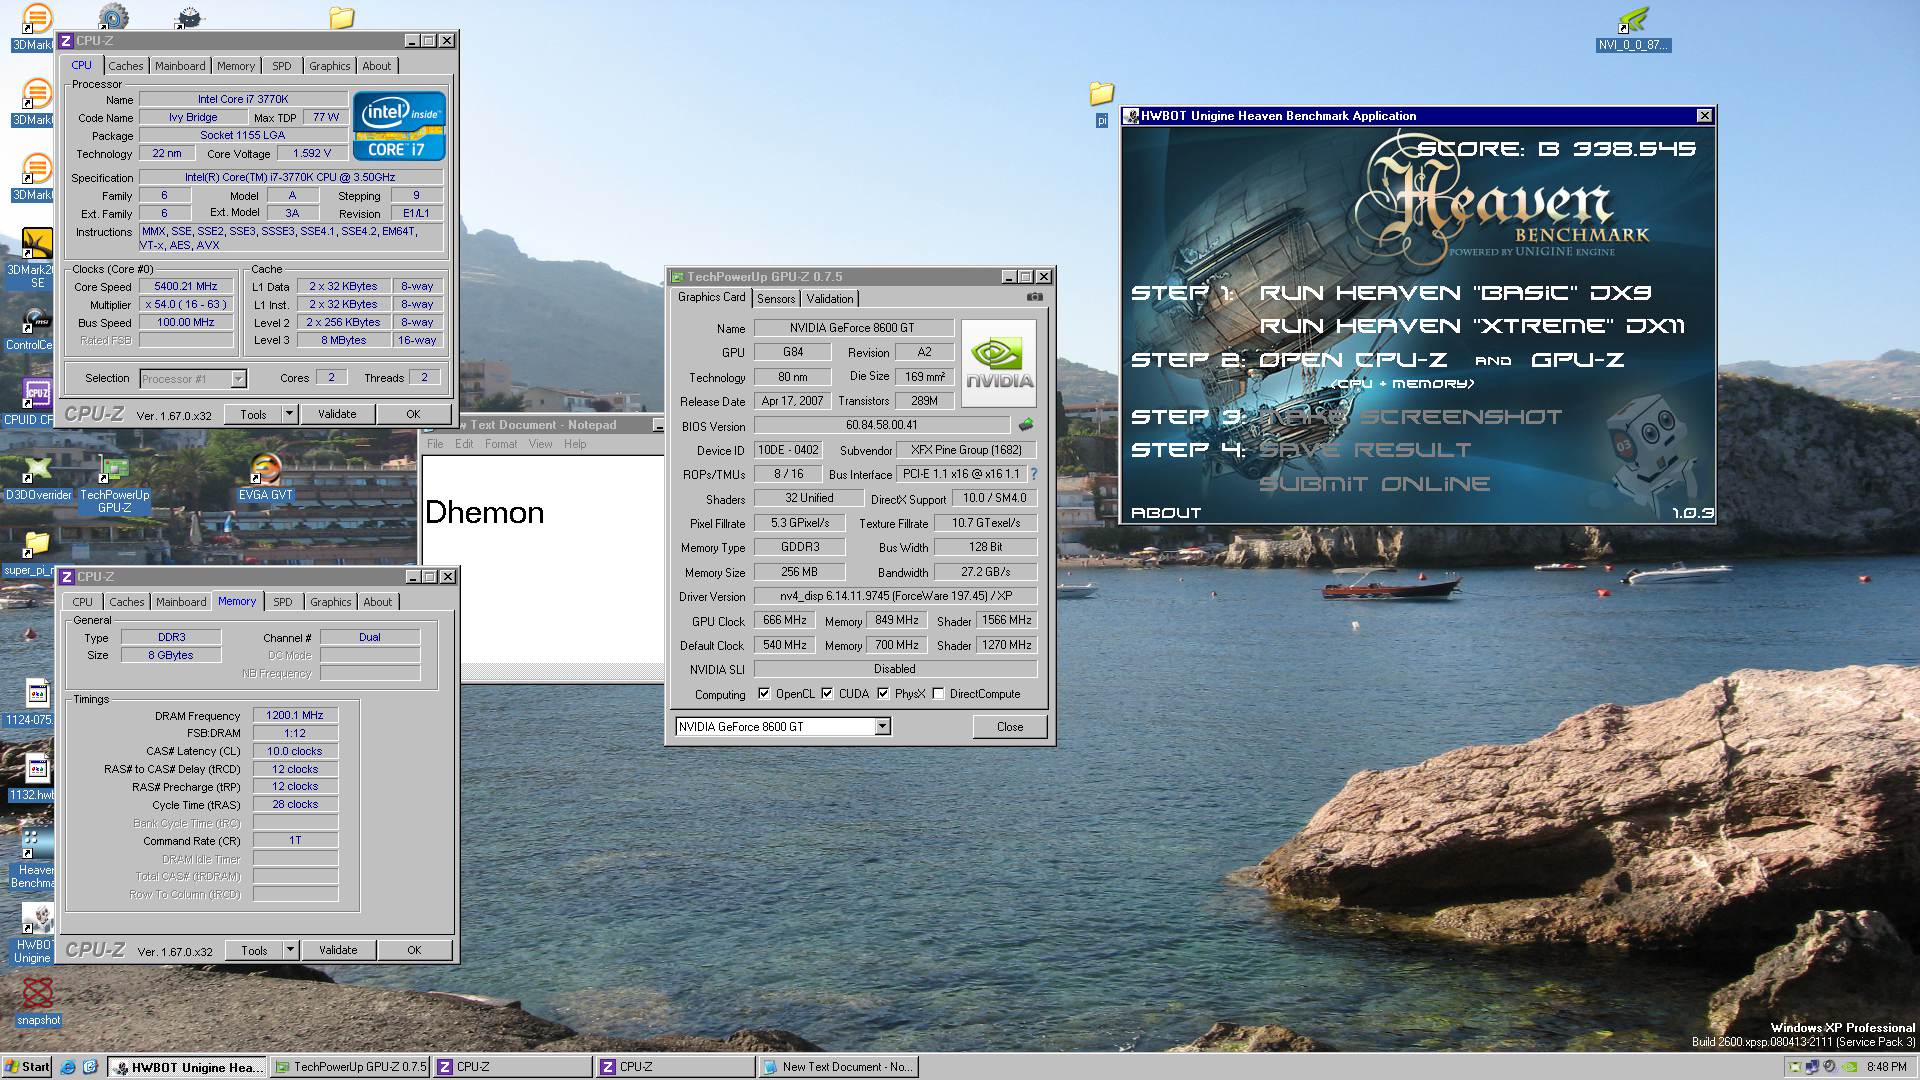
Task: Expand Tools dropdown arrow in upper CPU-Z
Action: [x=290, y=414]
